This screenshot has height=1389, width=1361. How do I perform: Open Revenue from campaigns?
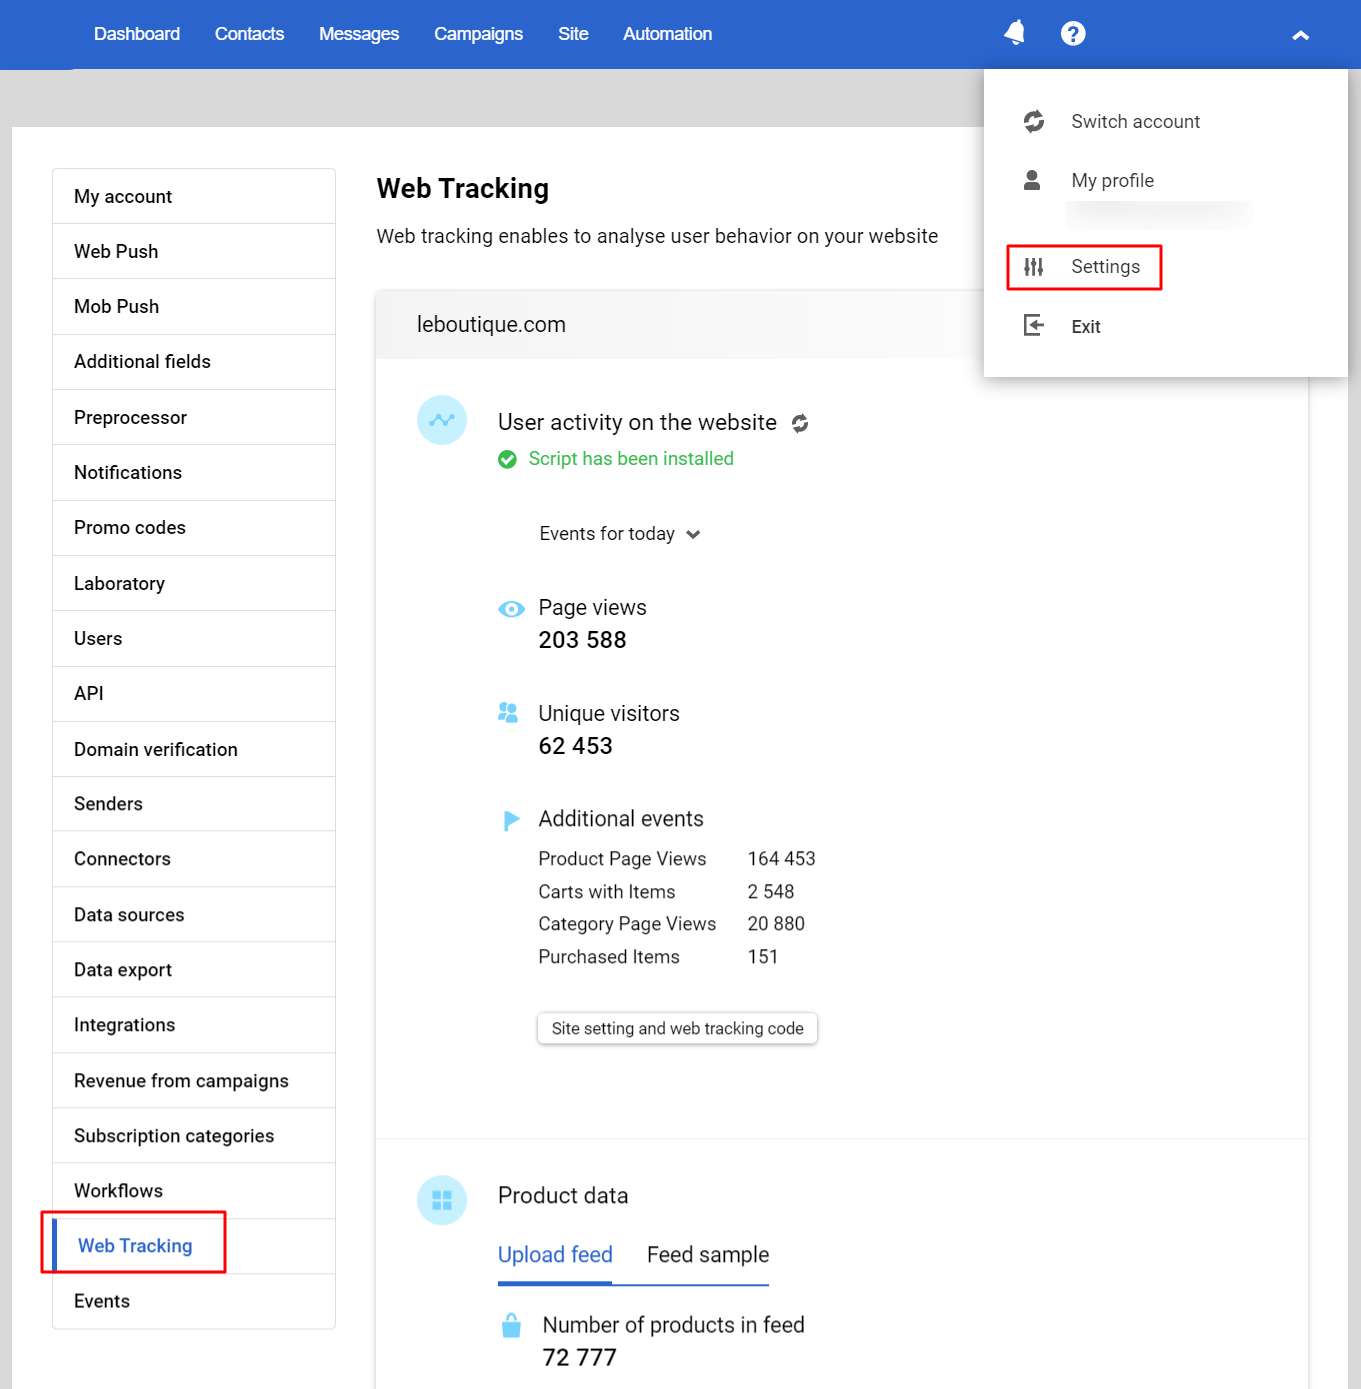click(194, 1081)
